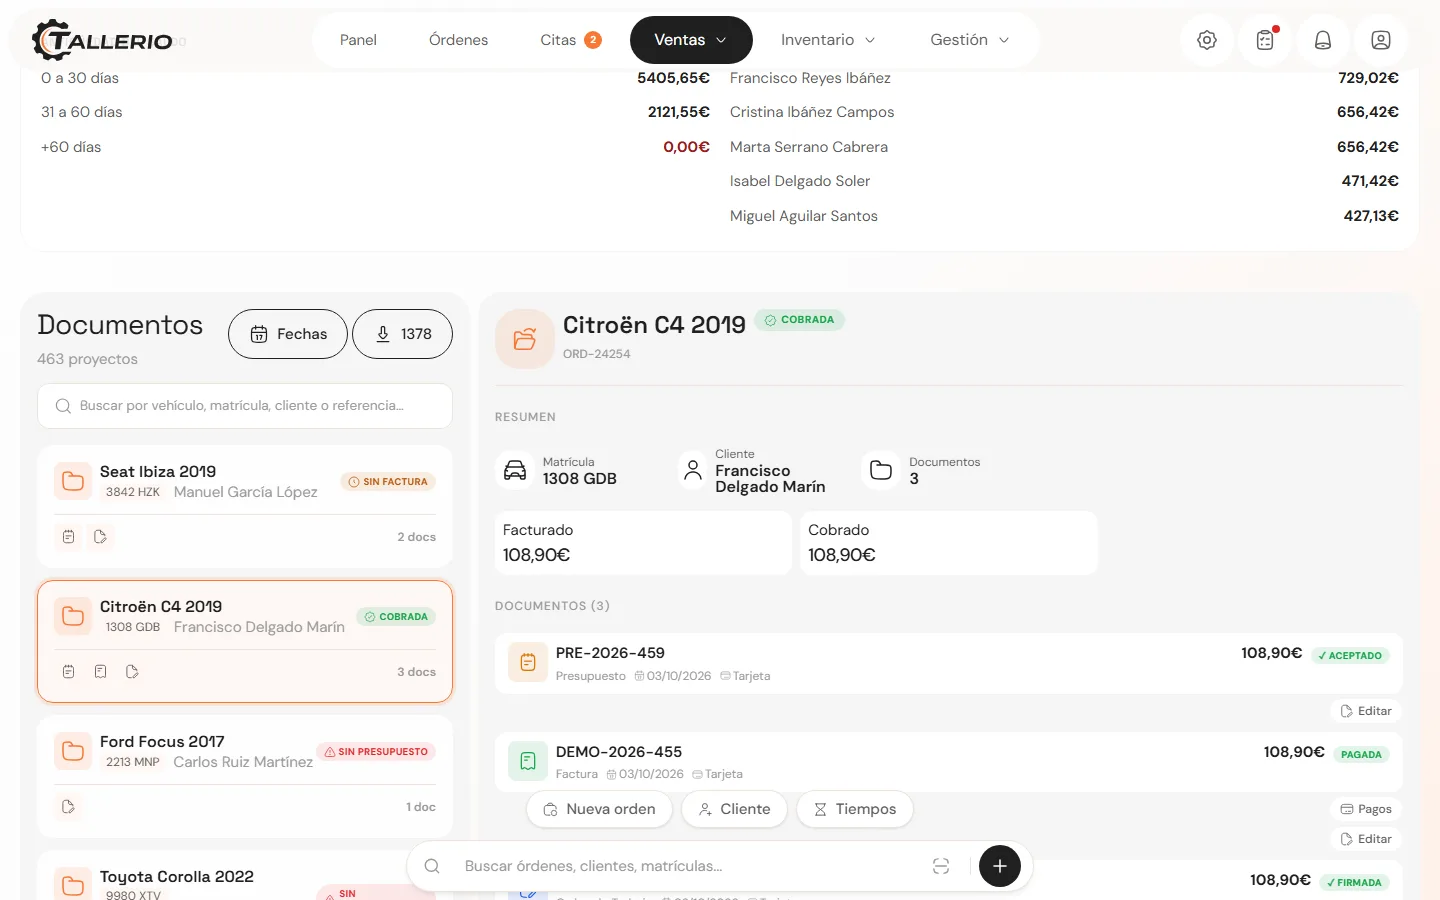Click the client name Isabel Delgado Soler
The image size is (1440, 900).
click(x=800, y=181)
